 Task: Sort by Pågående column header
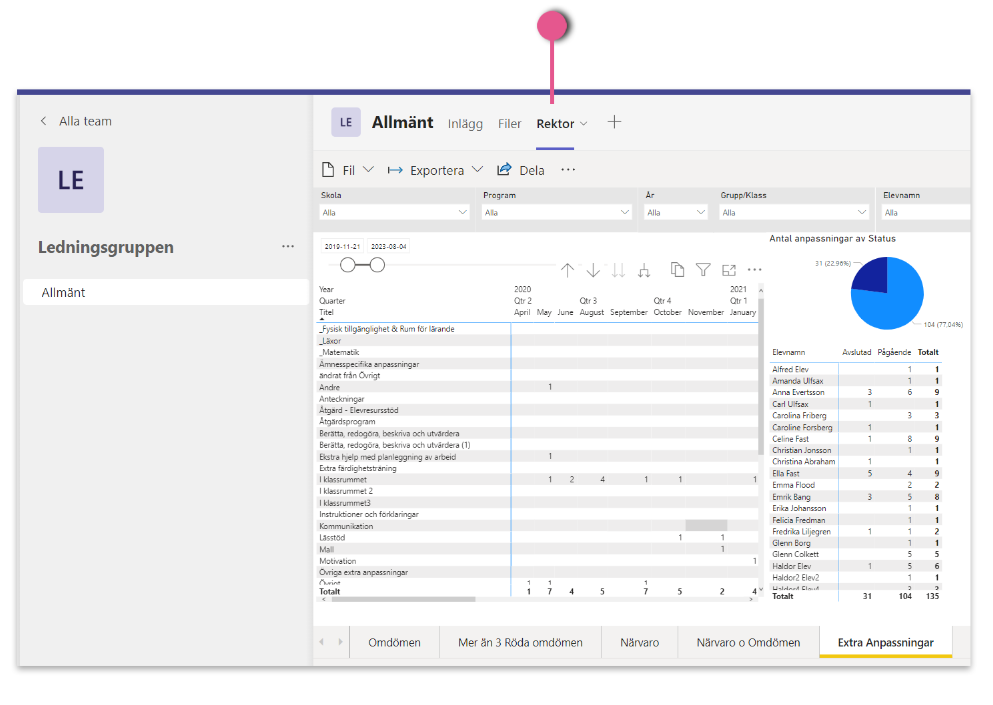[894, 352]
